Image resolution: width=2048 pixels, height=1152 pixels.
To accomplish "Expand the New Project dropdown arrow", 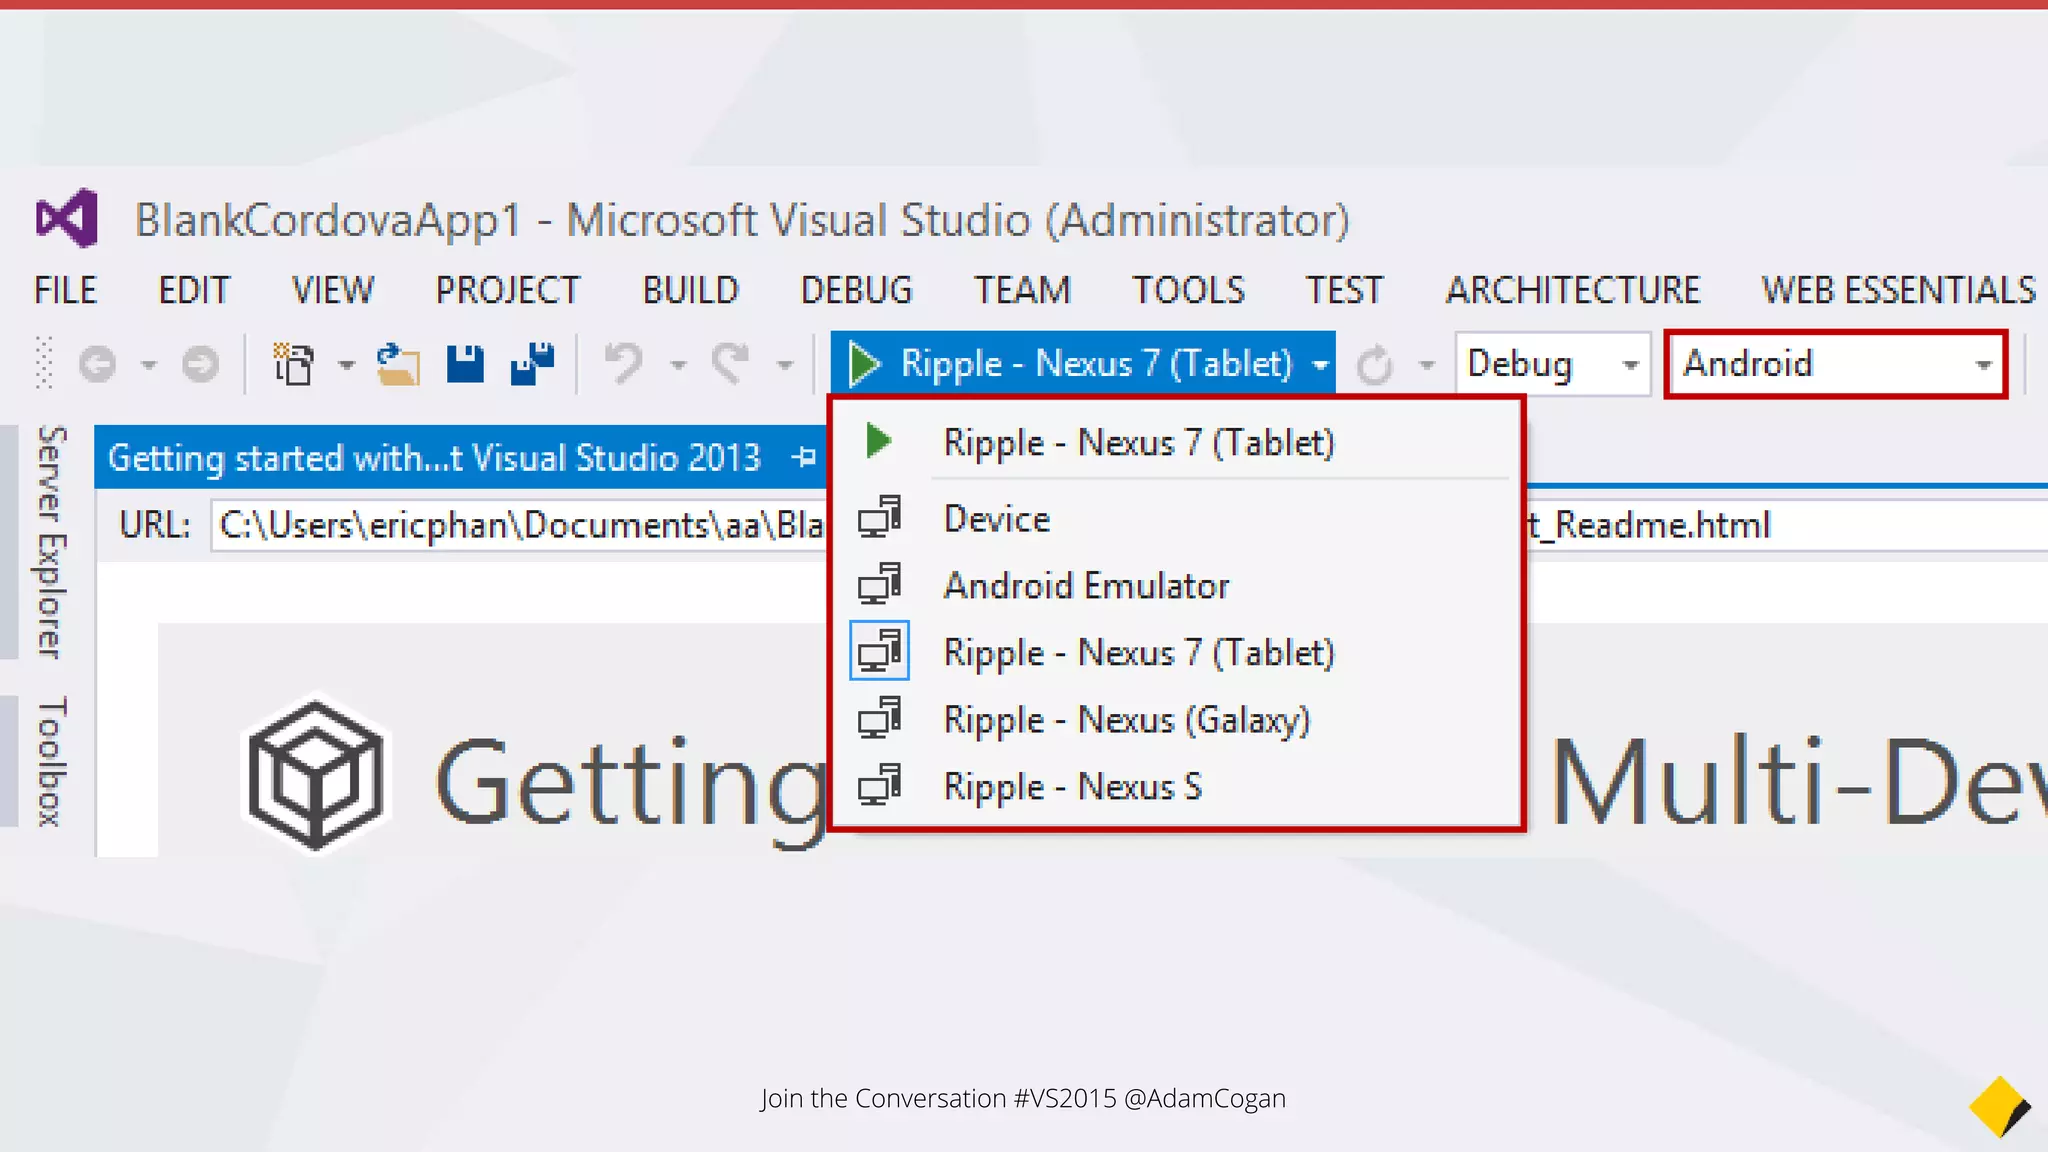I will [x=346, y=365].
